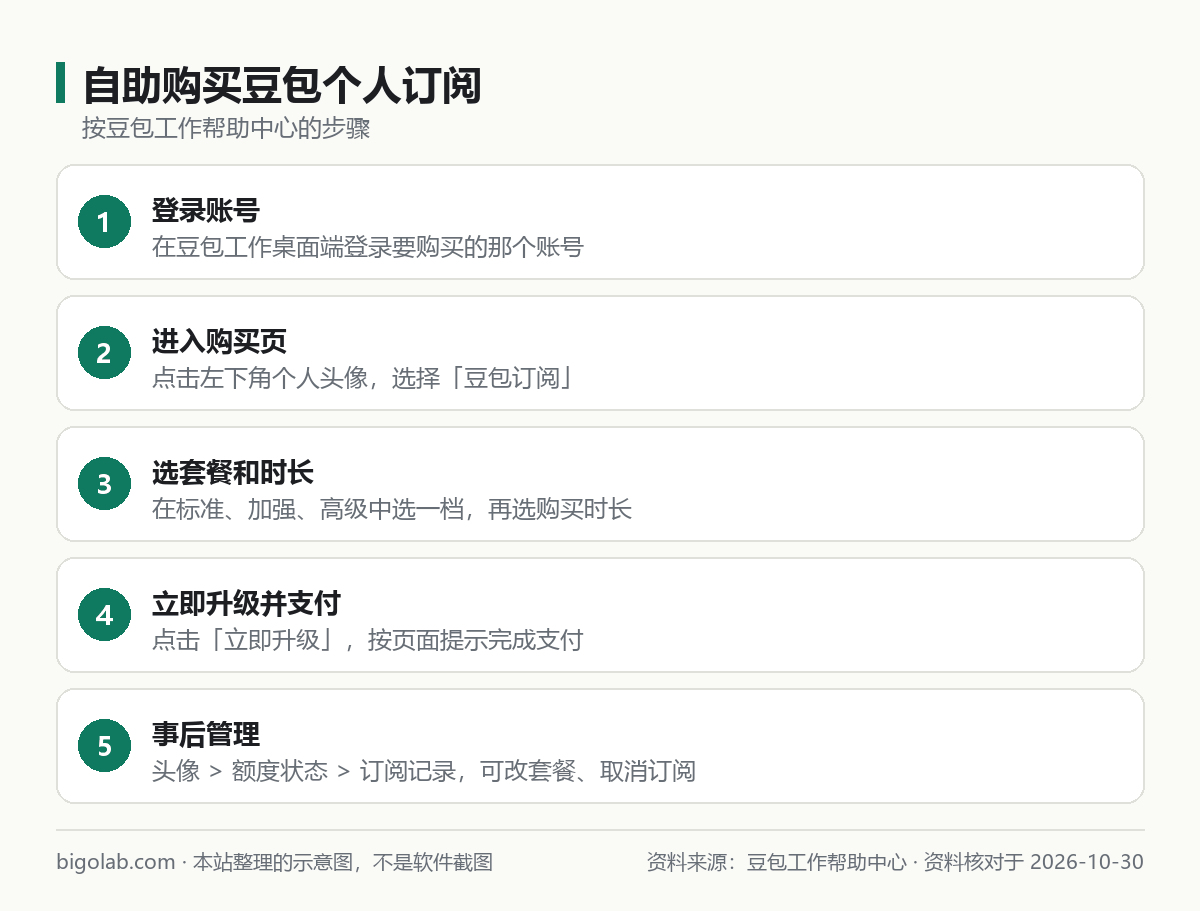Viewport: 1200px width, 911px height.
Task: Click the subtitle 按豆包工作帮助中心的步骤
Action: coord(226,130)
